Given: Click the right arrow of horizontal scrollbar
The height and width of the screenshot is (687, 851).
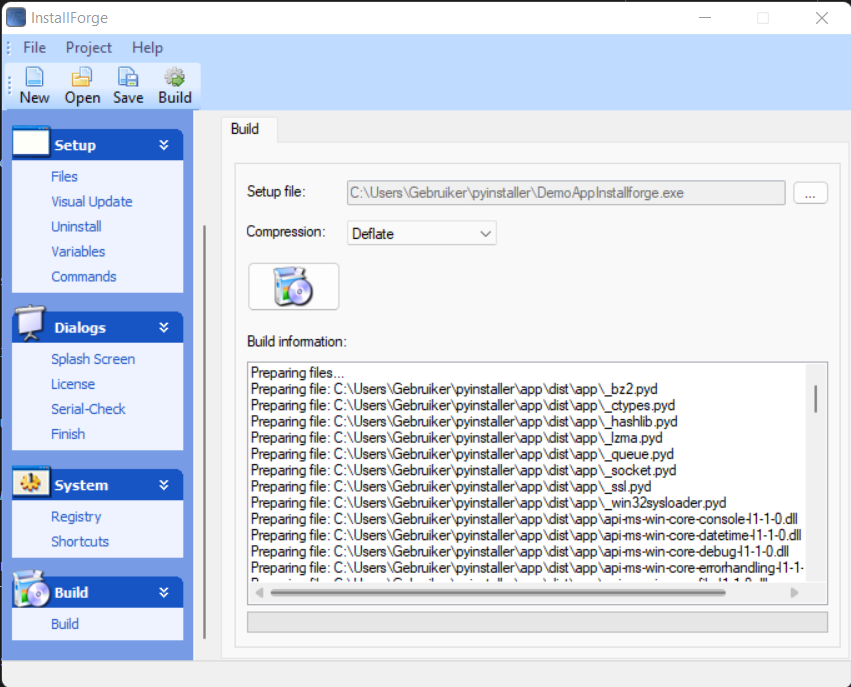Looking at the screenshot, I should pos(794,593).
